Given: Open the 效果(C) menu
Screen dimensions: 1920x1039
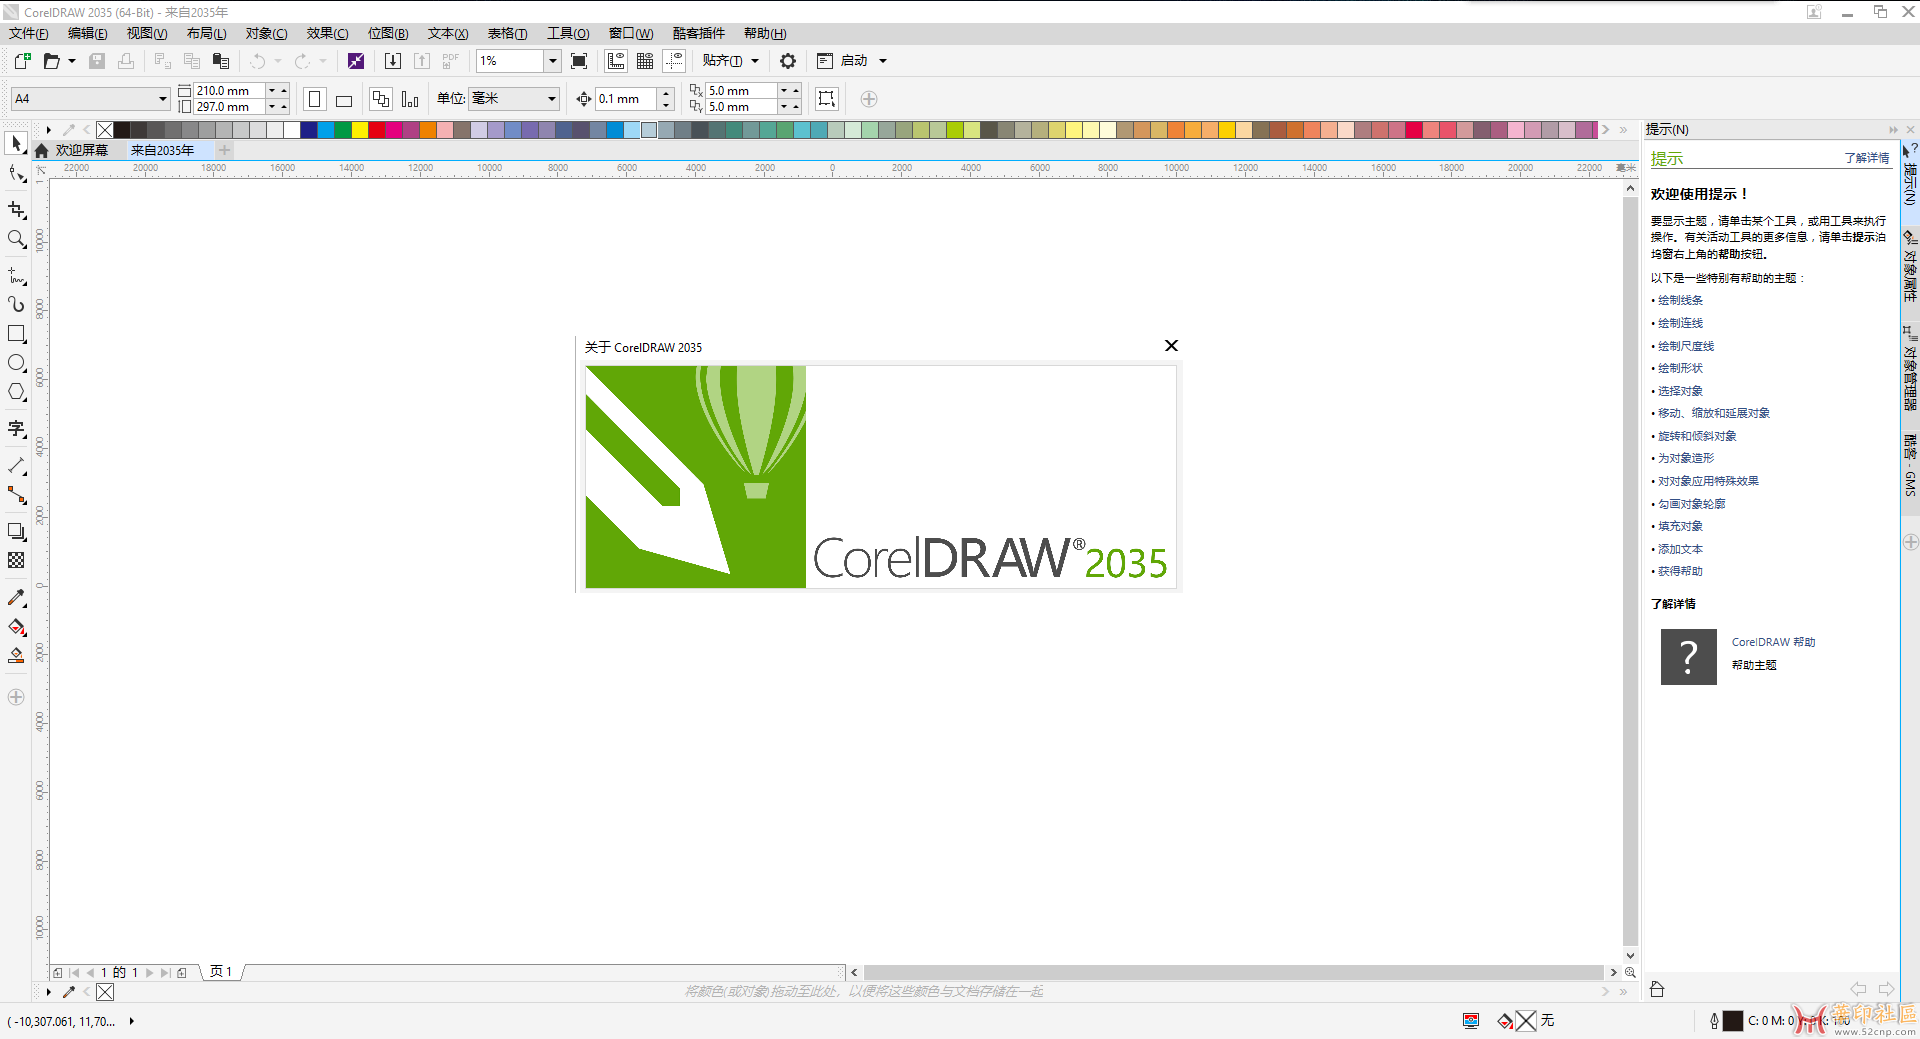Looking at the screenshot, I should [328, 34].
